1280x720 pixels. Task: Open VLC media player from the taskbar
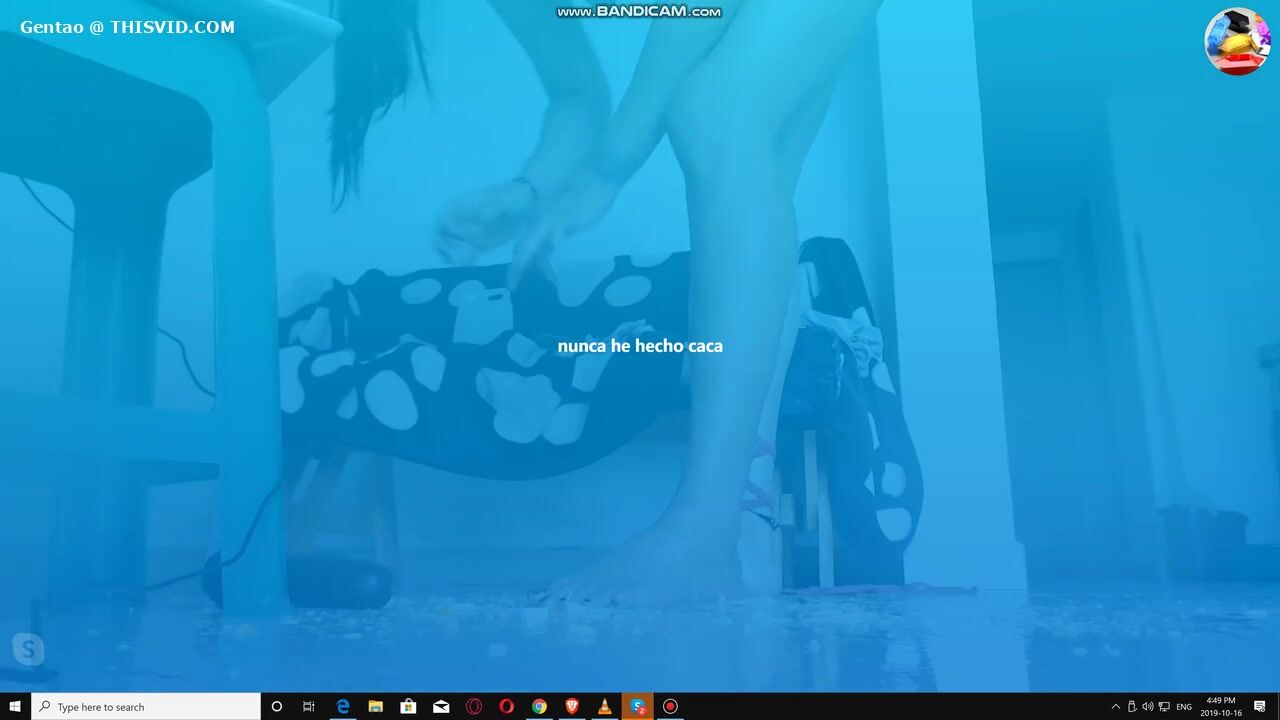[605, 706]
